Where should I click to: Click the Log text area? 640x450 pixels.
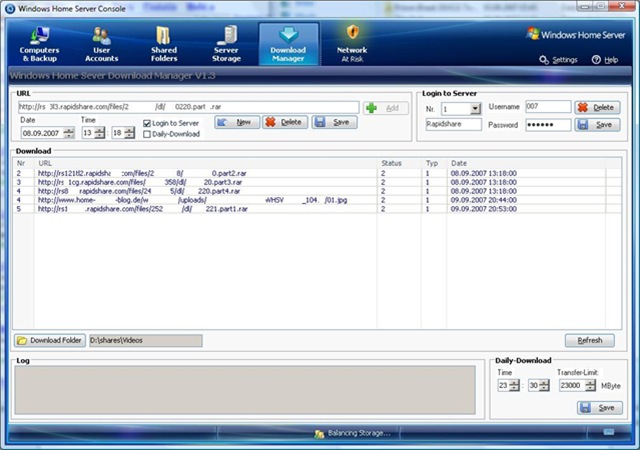245,390
